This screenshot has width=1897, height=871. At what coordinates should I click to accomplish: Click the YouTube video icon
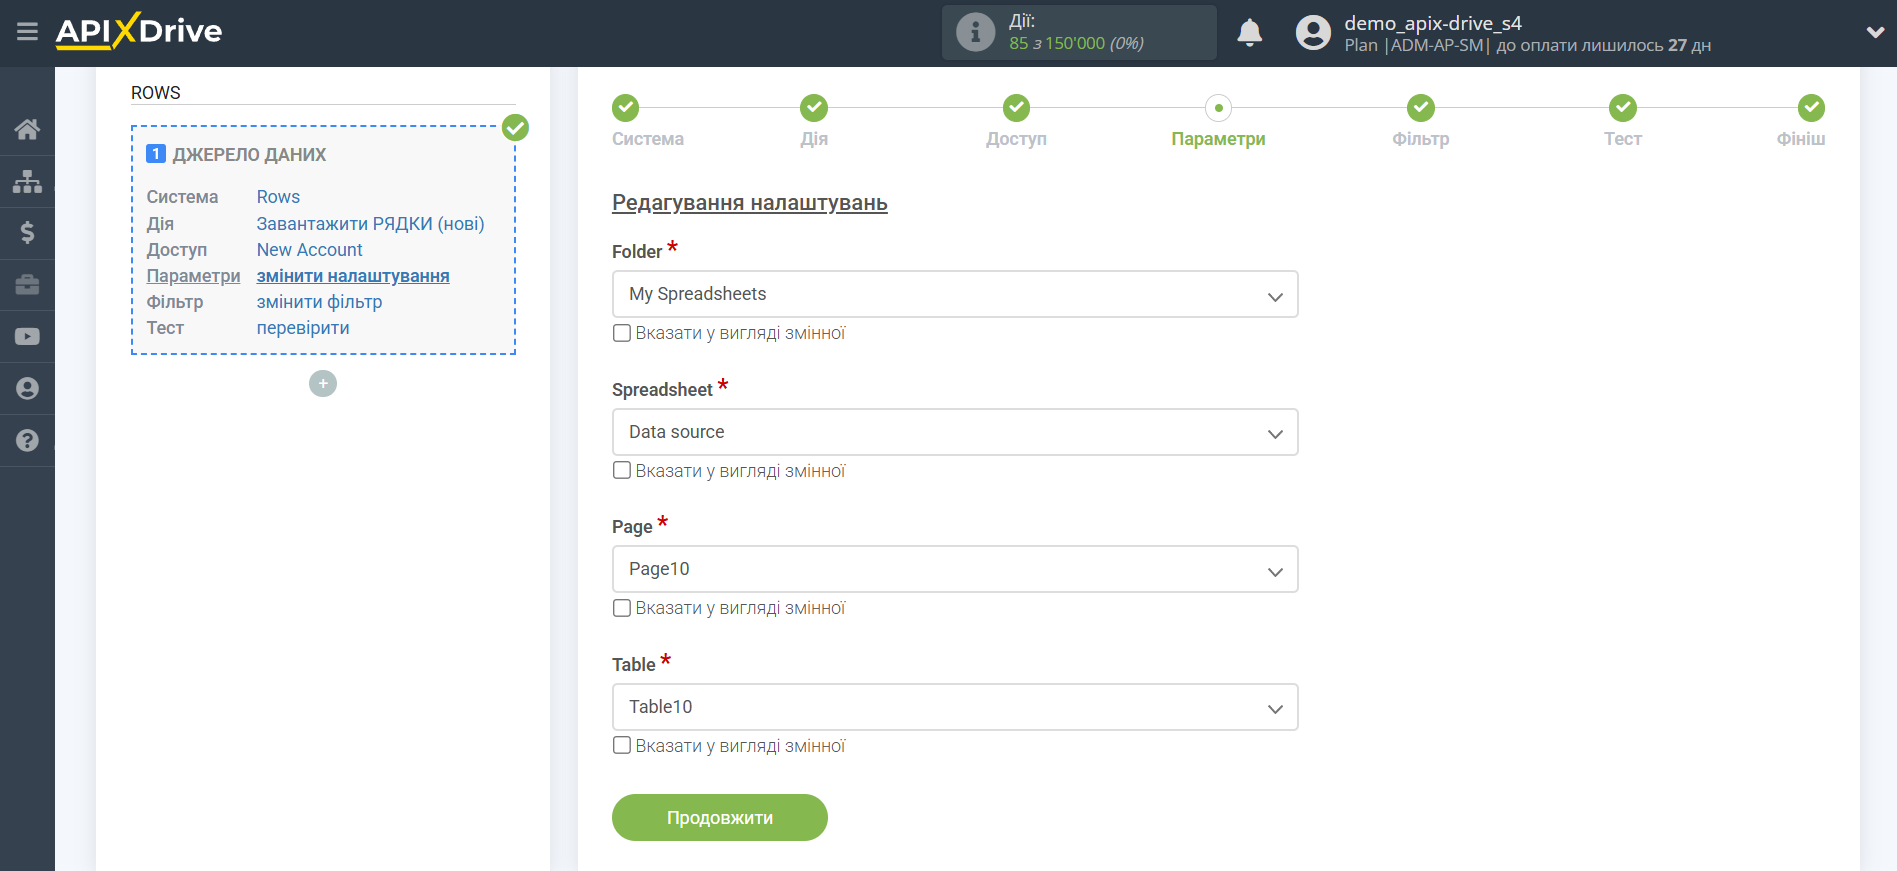[x=27, y=337]
